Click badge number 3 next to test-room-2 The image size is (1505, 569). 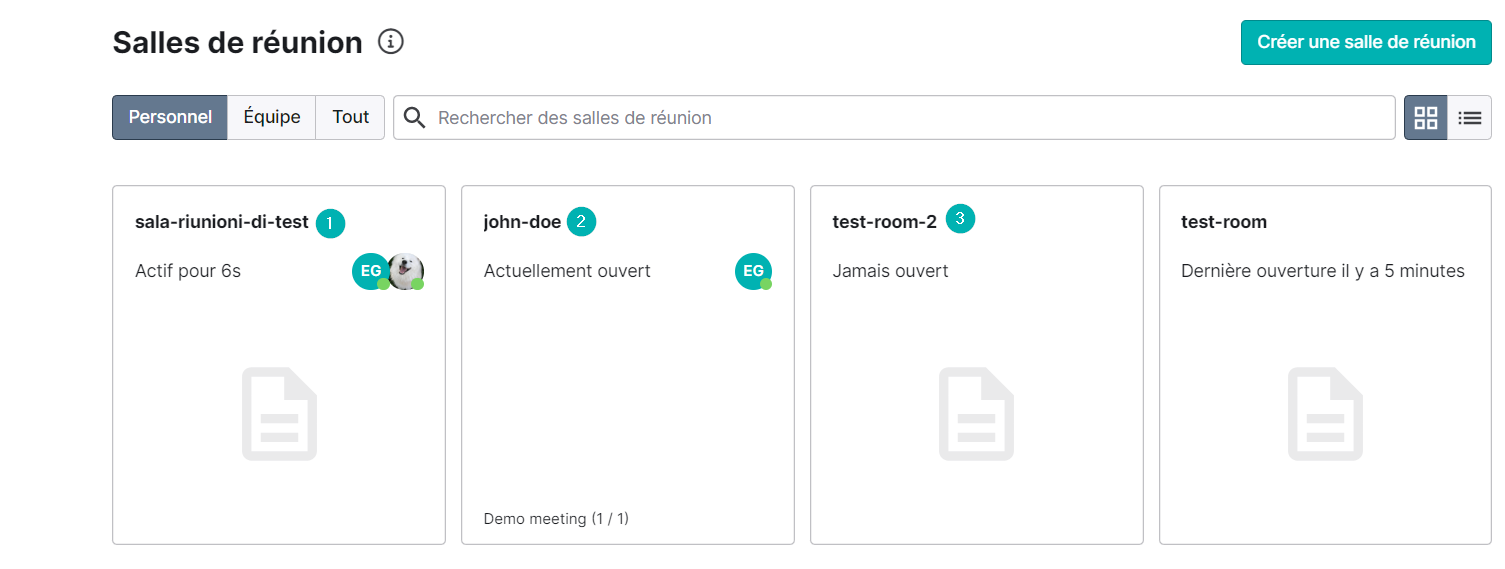click(960, 218)
